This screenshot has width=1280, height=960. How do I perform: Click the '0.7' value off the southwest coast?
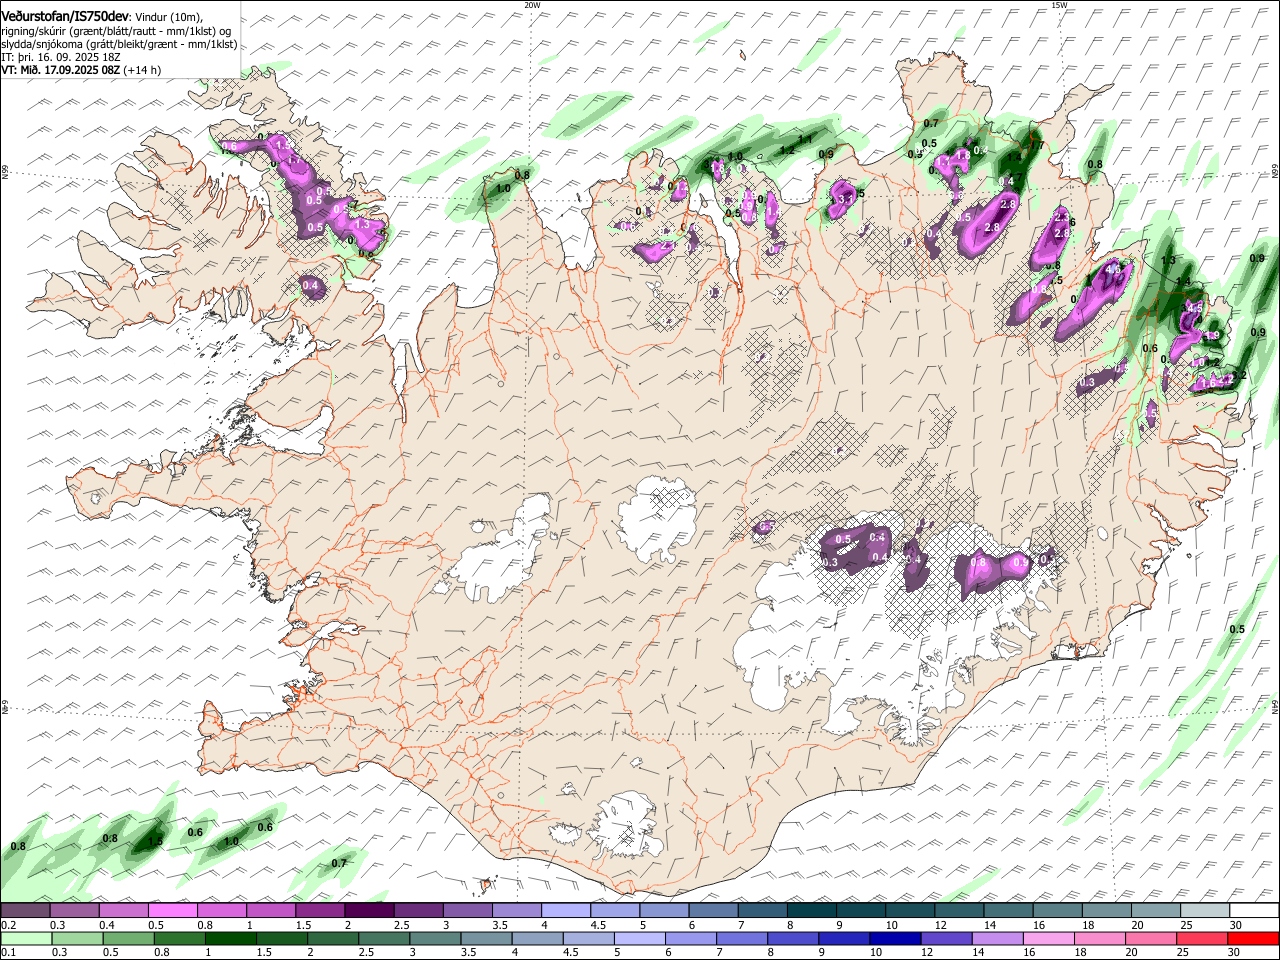[339, 863]
